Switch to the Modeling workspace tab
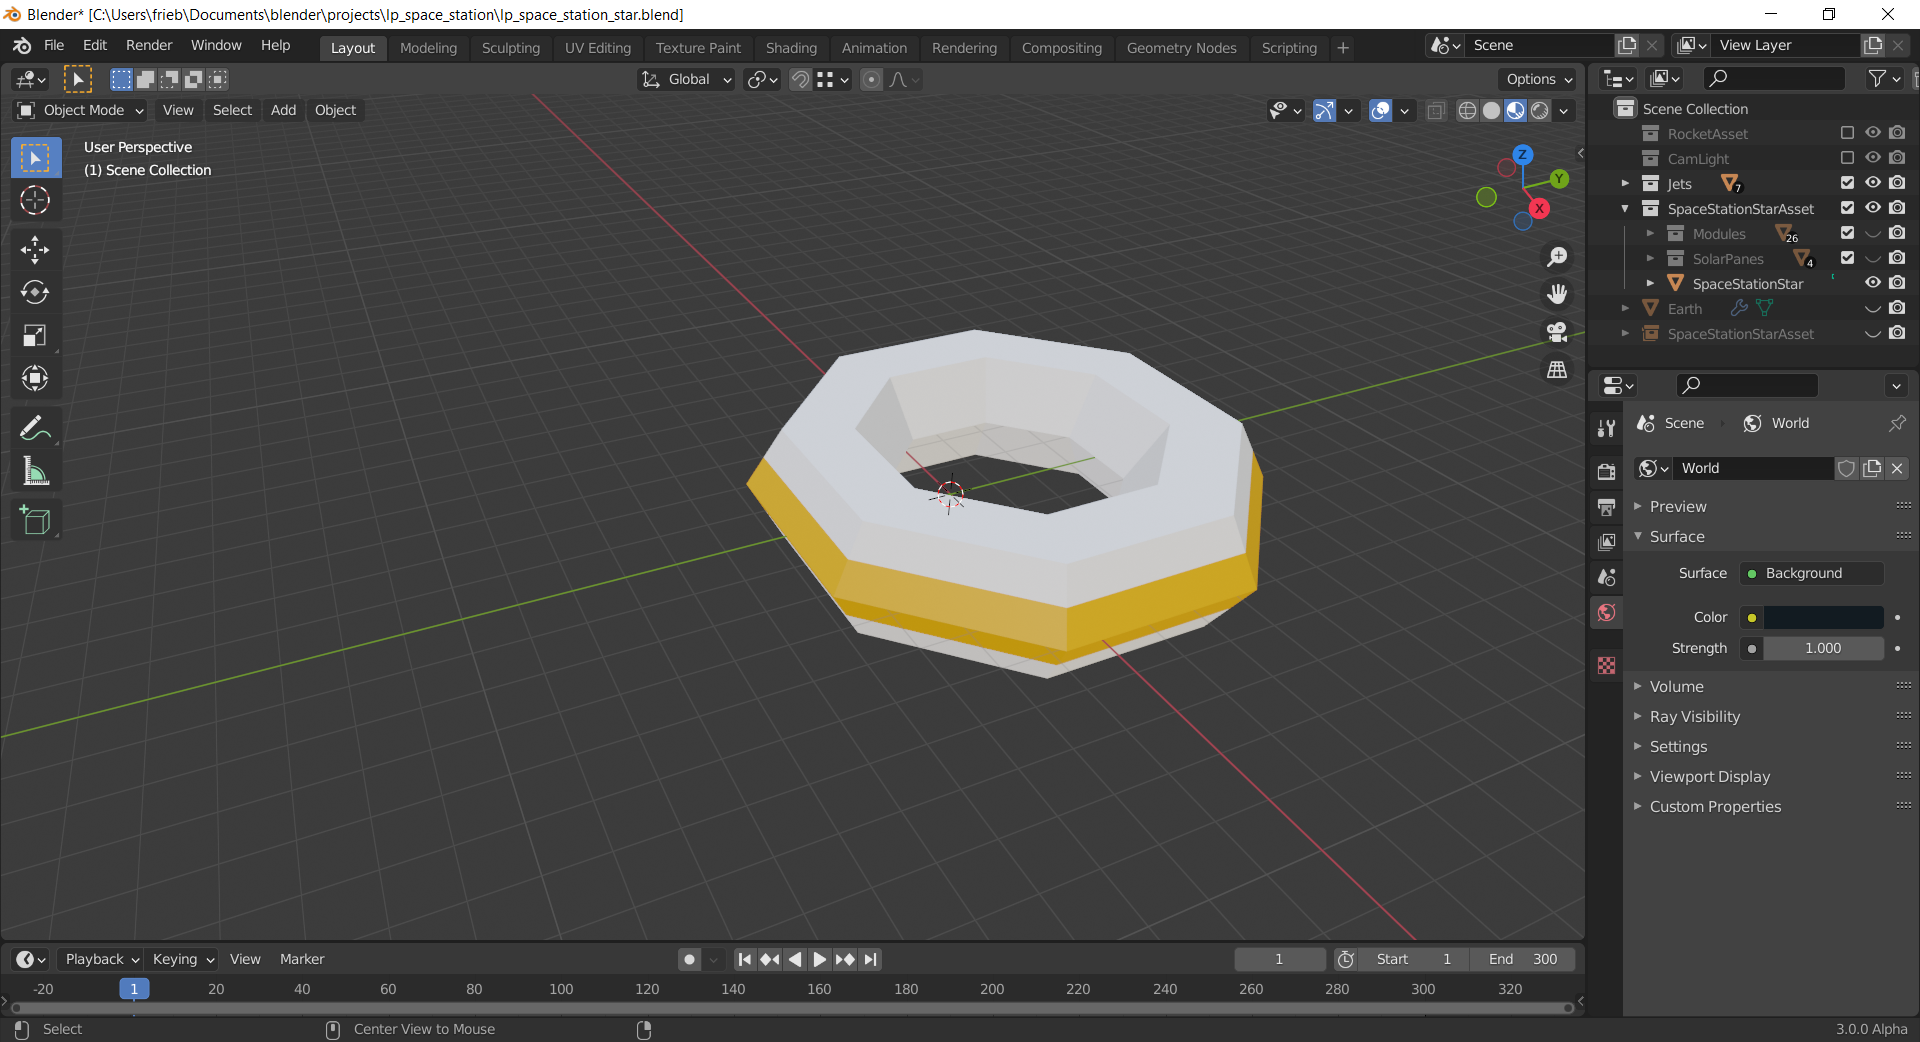Screen dimensions: 1920x1042 (x=428, y=48)
